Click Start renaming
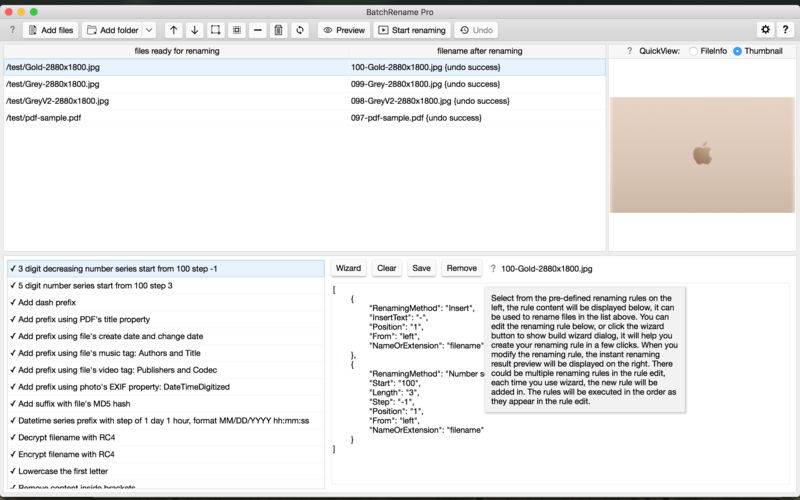Image resolution: width=800 pixels, height=500 pixels. tap(412, 30)
